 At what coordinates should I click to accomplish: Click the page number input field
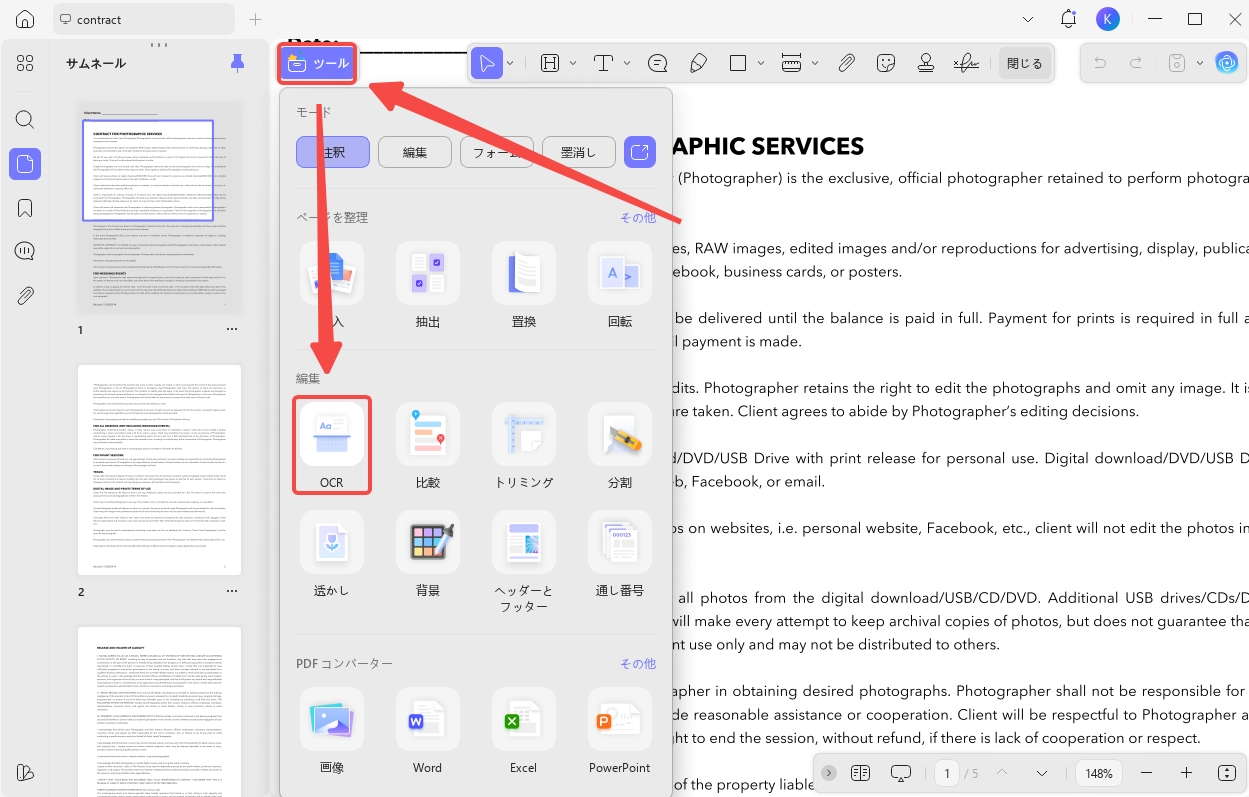(x=946, y=773)
